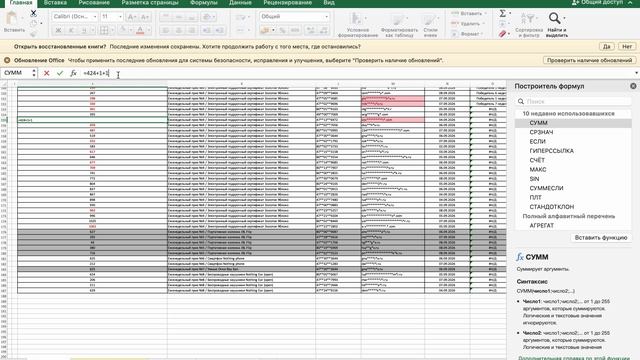The width and height of the screenshot is (640, 360).
Task: Pick fill color bucket swatch
Action: pyautogui.click(x=122, y=30)
